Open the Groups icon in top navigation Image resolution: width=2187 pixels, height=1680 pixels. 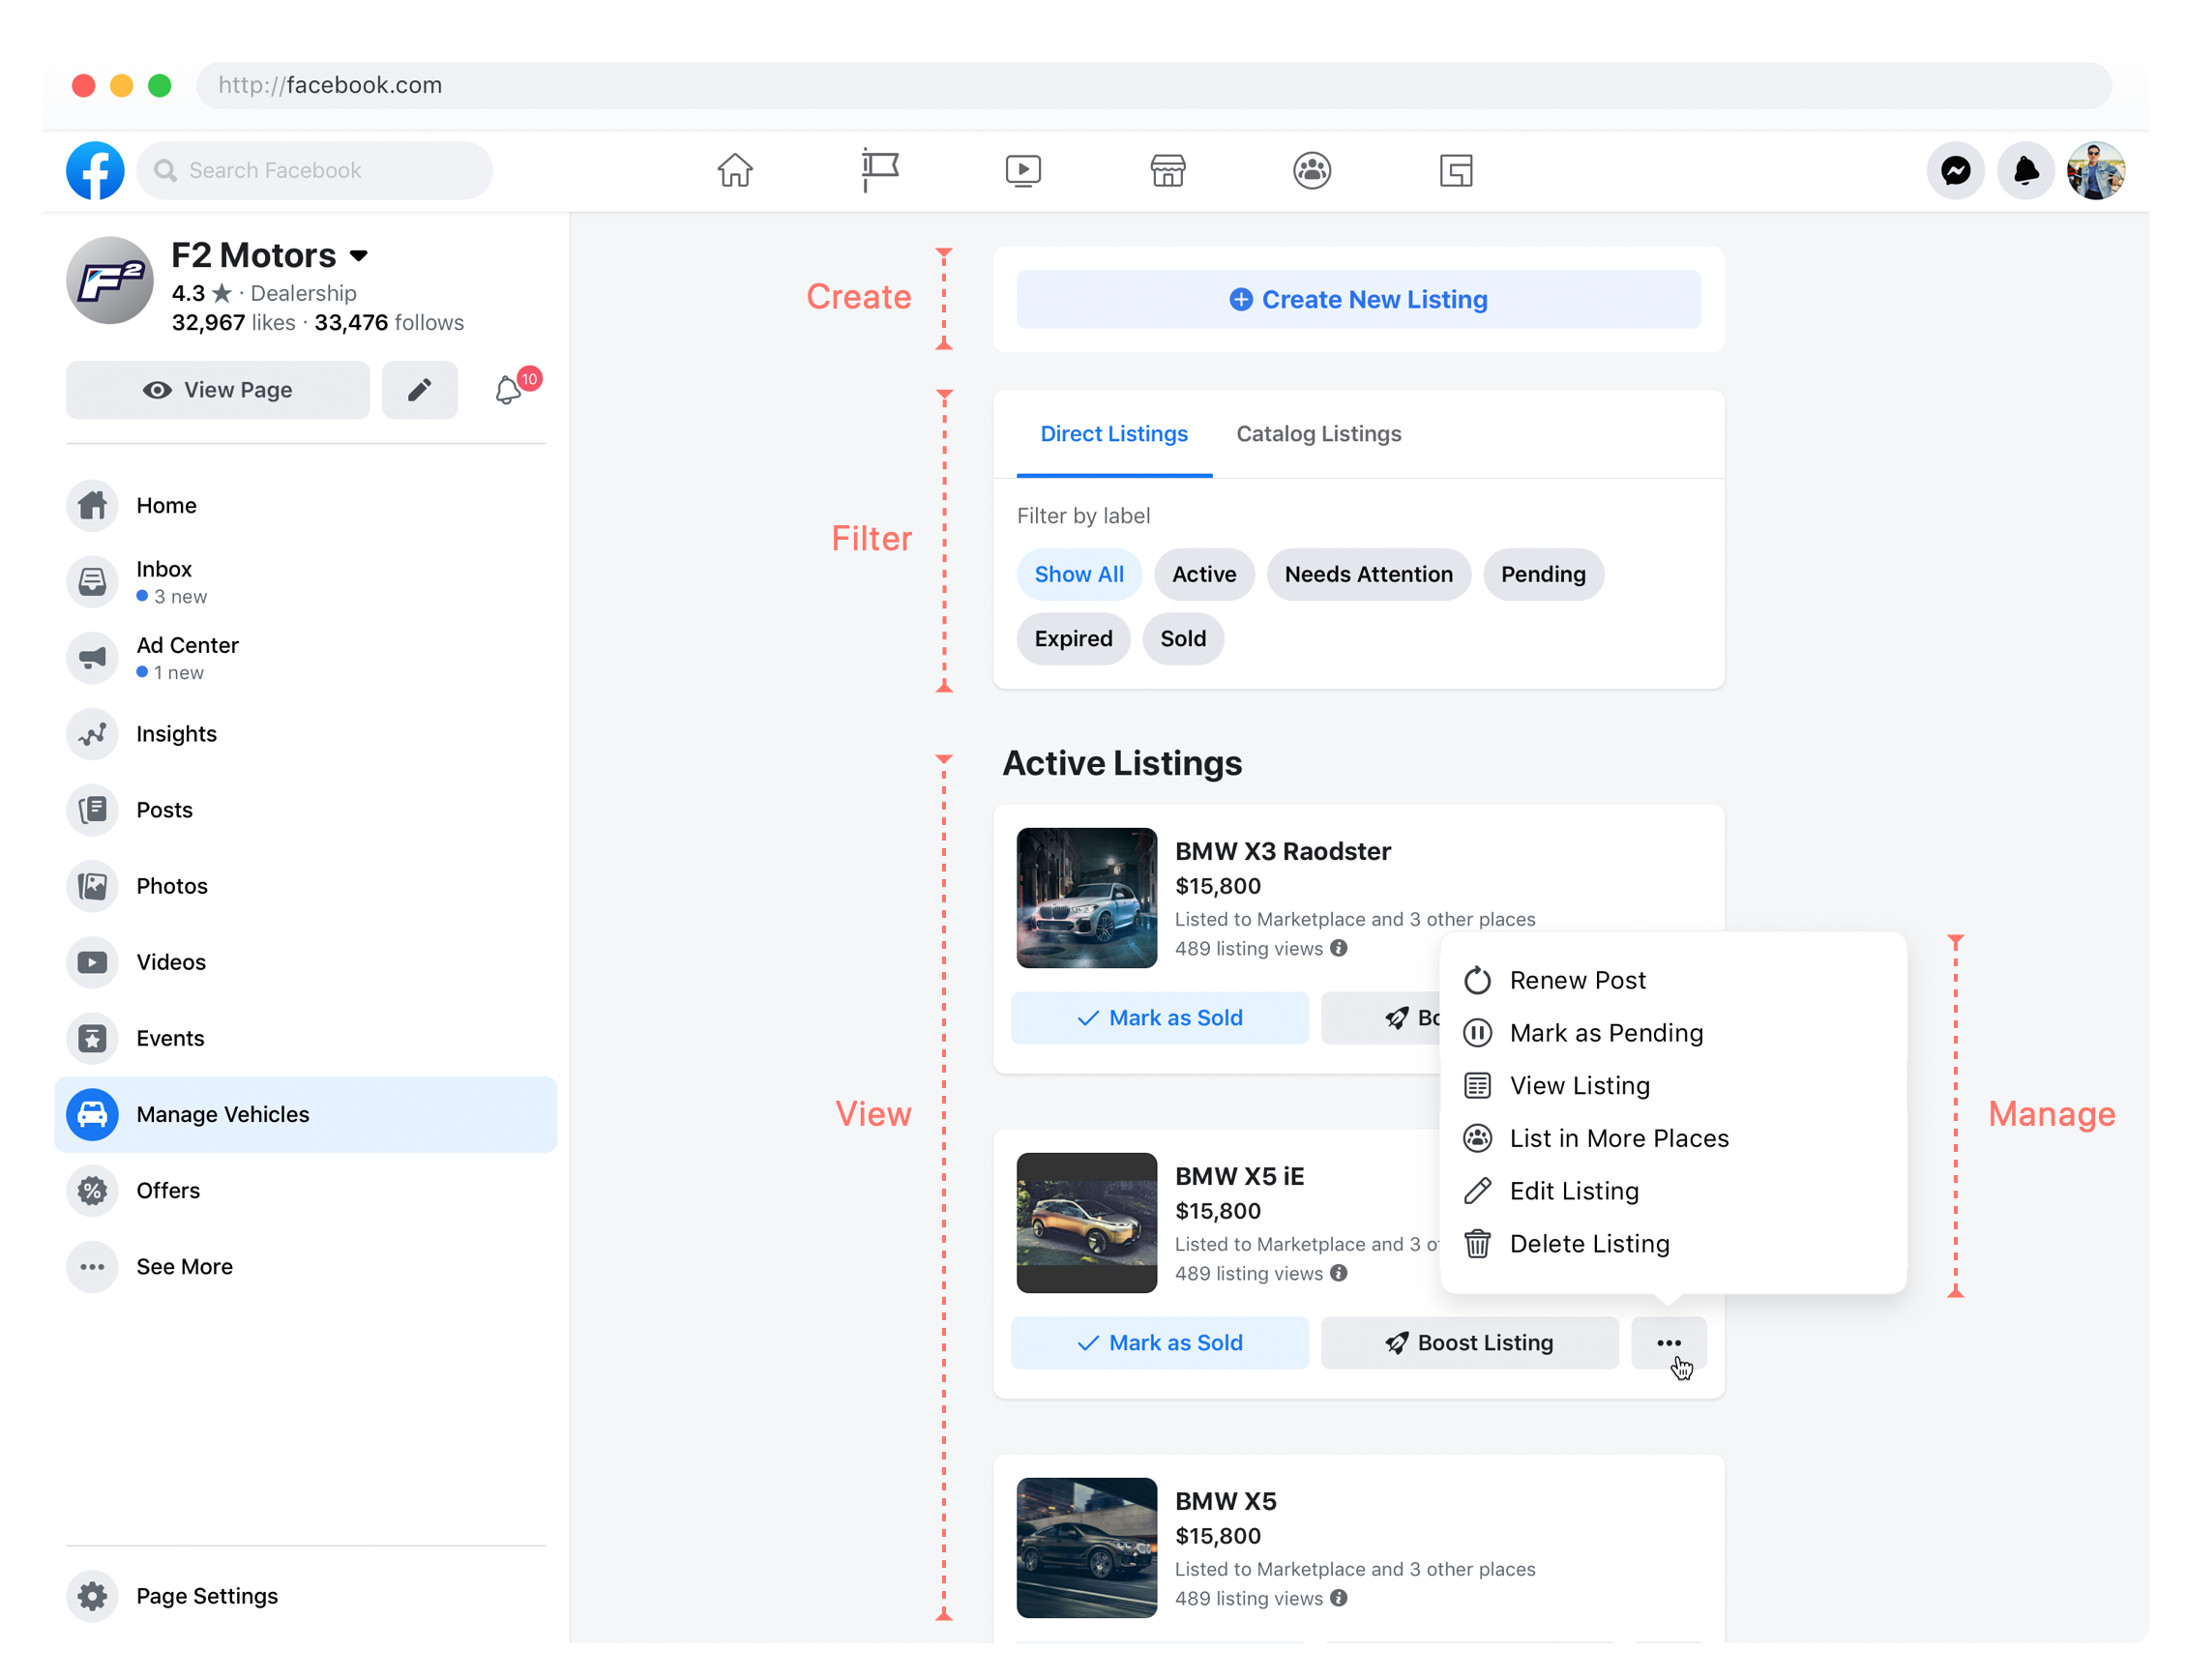[1311, 170]
